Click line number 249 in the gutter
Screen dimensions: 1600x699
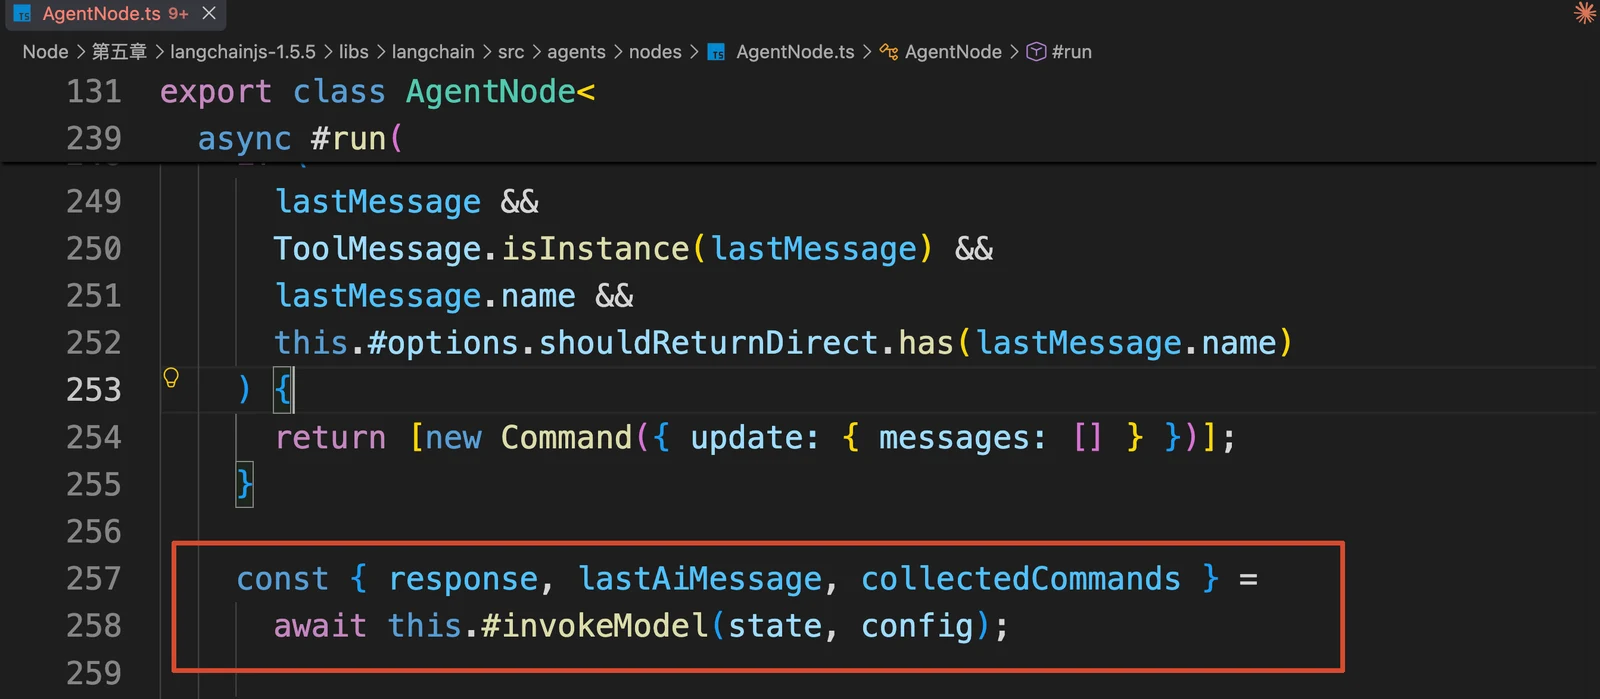coord(94,202)
